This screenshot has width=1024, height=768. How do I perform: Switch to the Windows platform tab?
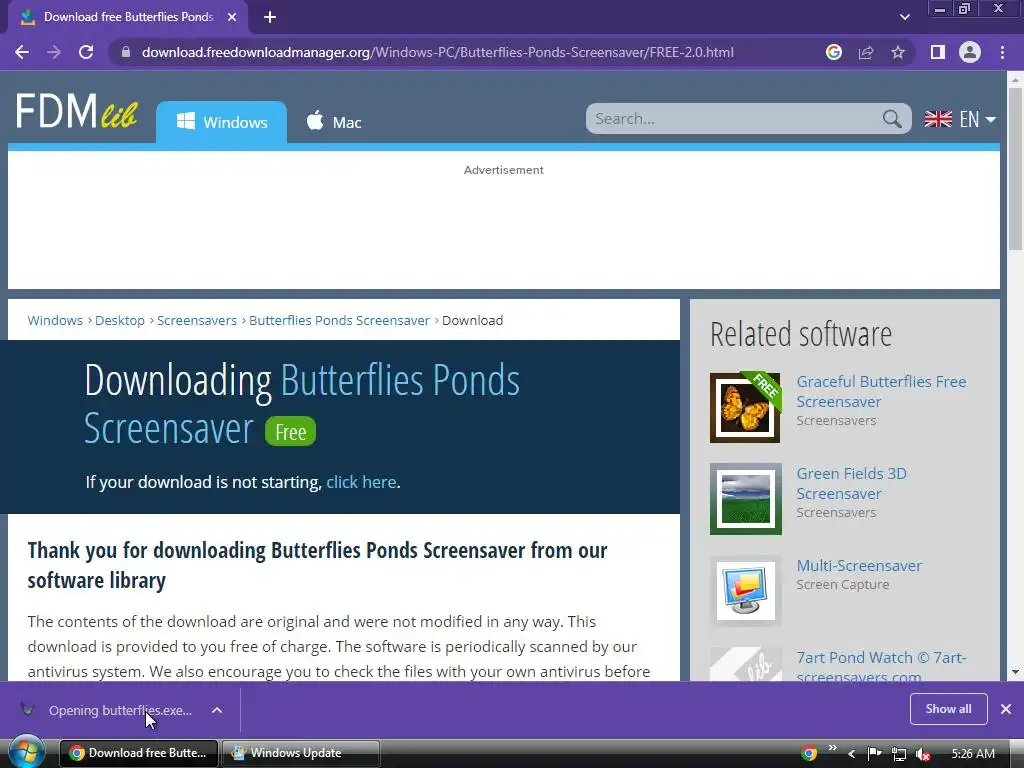pyautogui.click(x=221, y=122)
